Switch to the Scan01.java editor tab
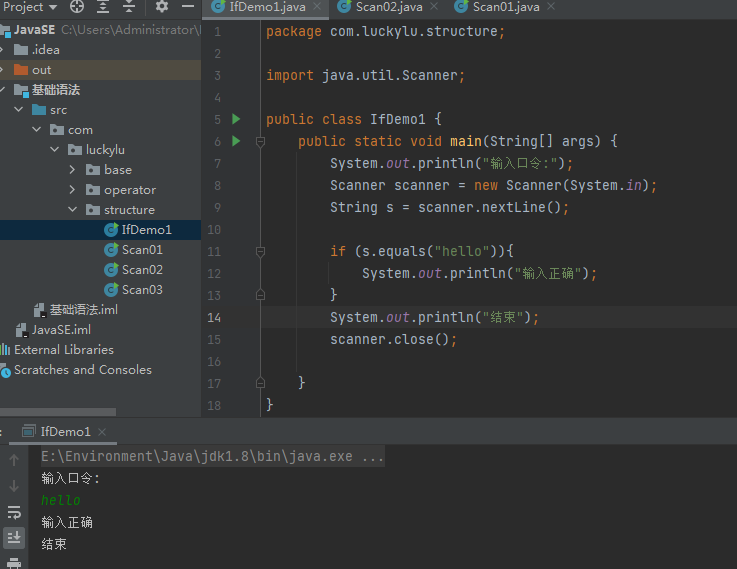The height and width of the screenshot is (569, 737). 505,8
